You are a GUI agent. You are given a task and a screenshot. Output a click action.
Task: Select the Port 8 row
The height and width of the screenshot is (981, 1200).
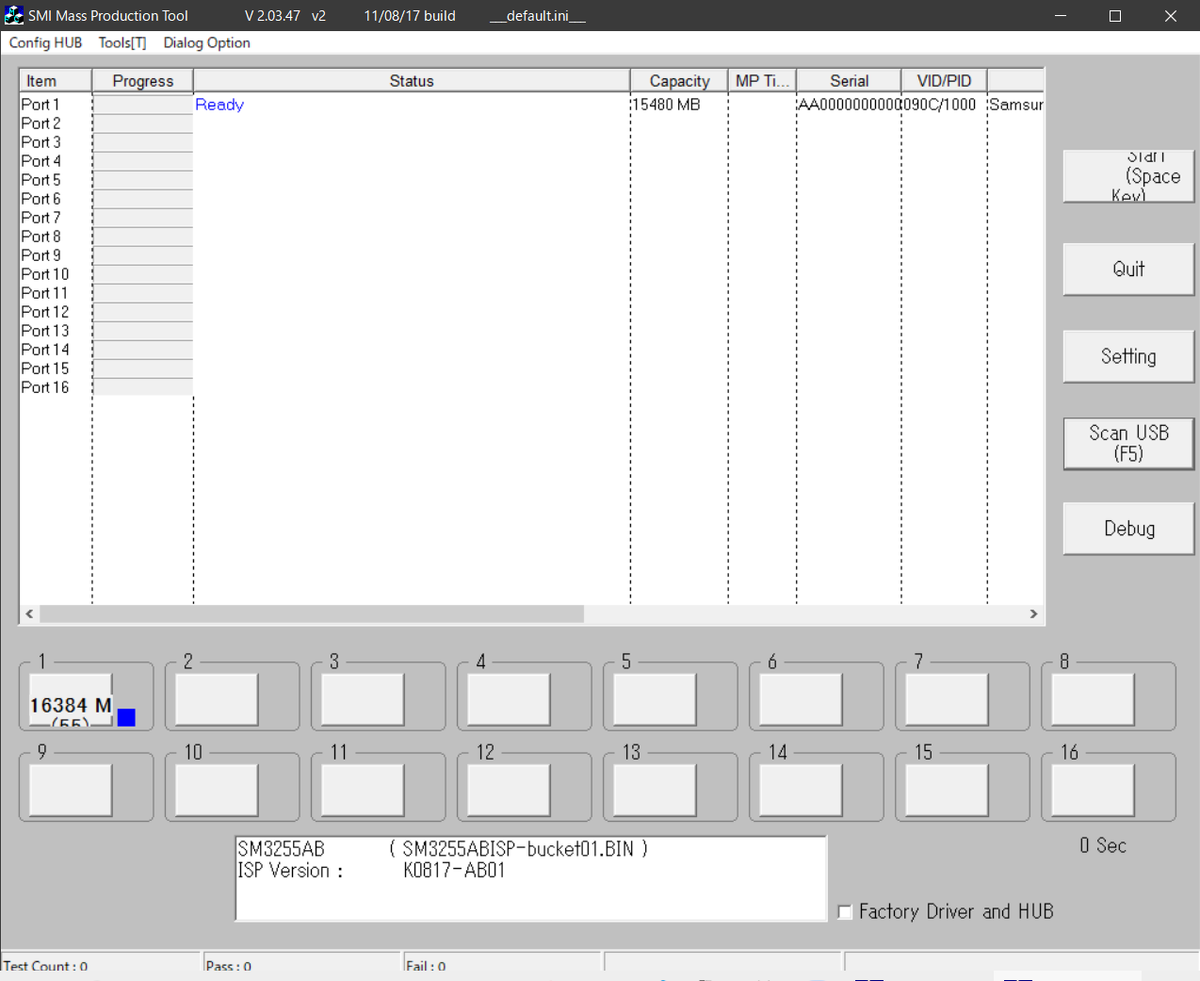pyautogui.click(x=532, y=236)
